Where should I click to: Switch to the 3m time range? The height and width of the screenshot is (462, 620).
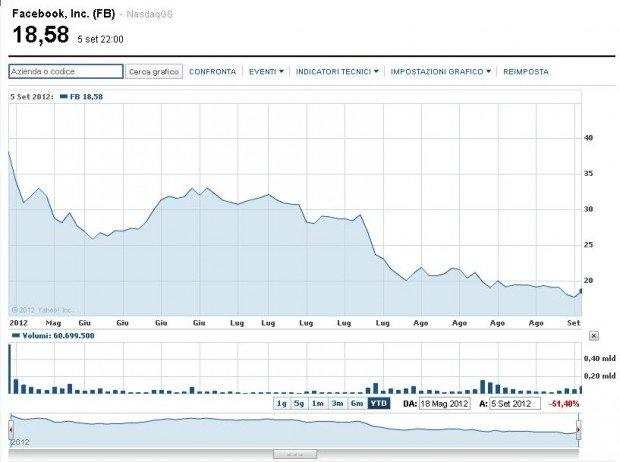tap(337, 403)
